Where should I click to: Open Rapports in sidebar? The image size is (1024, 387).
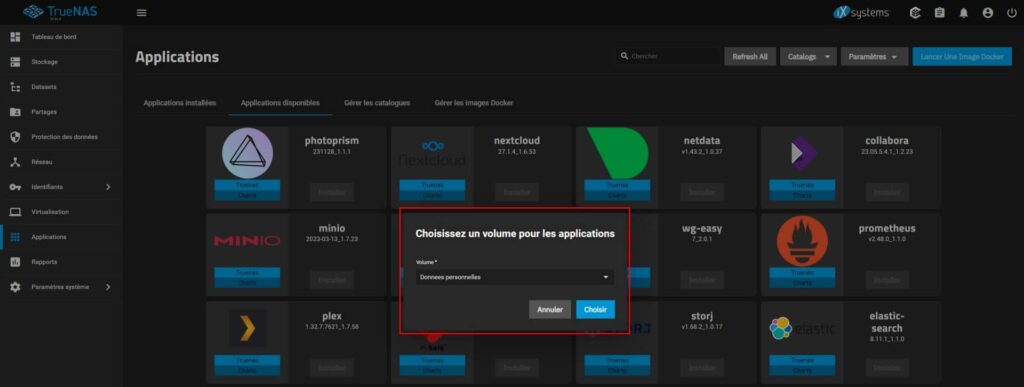[x=61, y=262]
